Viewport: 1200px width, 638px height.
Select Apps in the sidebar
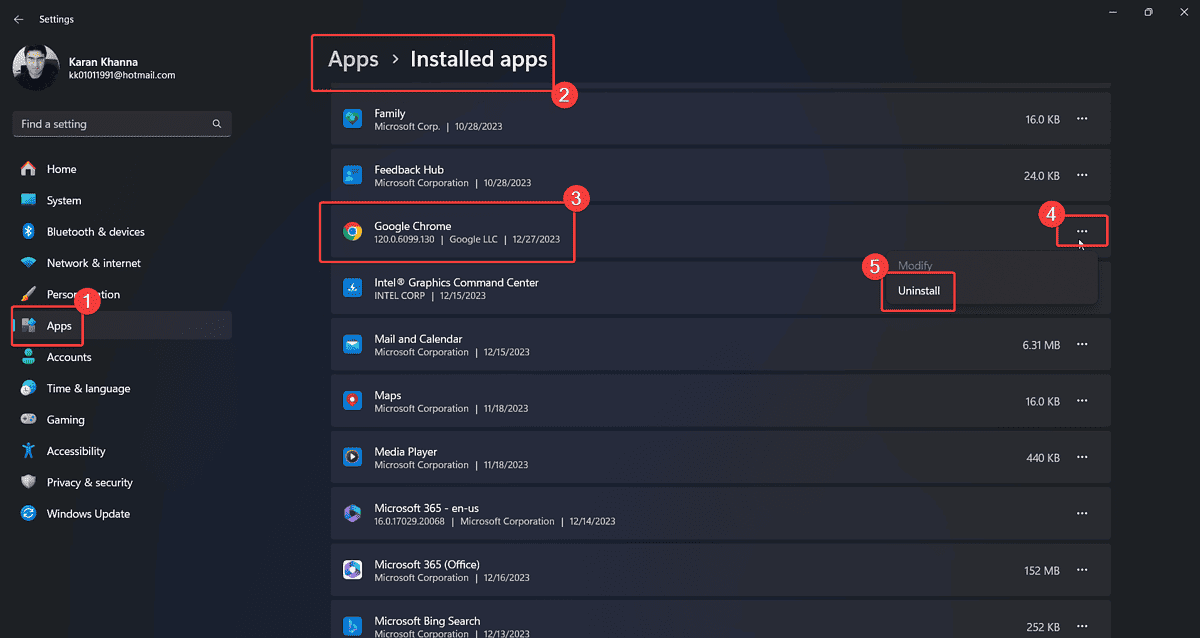pyautogui.click(x=122, y=326)
